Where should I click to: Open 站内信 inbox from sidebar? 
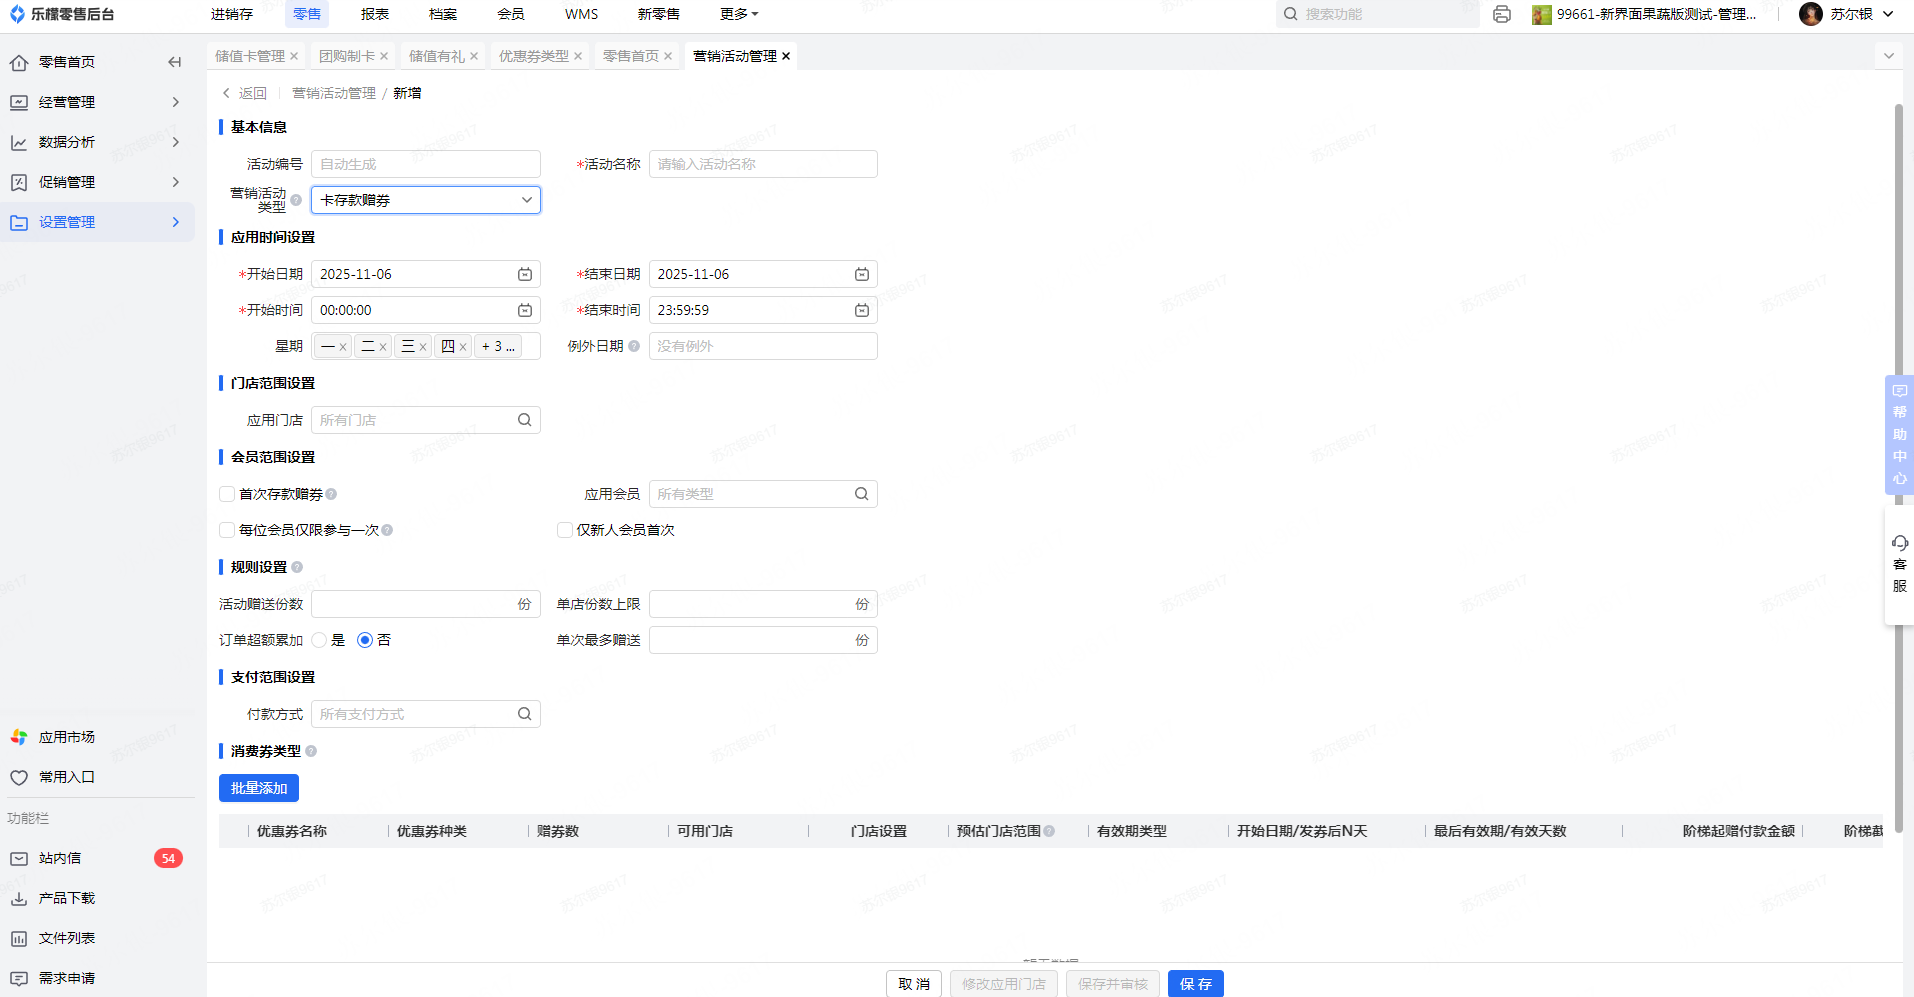click(x=60, y=858)
